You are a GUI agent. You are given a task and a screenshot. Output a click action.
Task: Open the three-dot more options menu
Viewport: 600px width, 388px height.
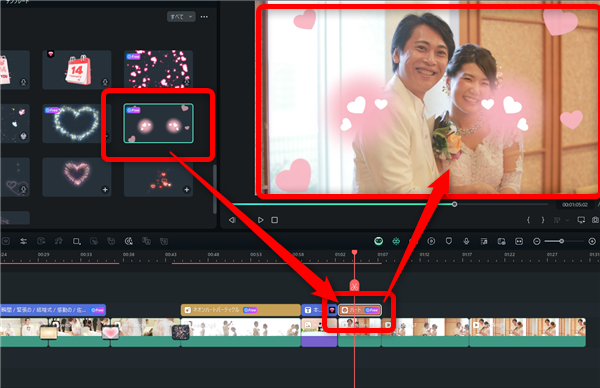coord(204,17)
